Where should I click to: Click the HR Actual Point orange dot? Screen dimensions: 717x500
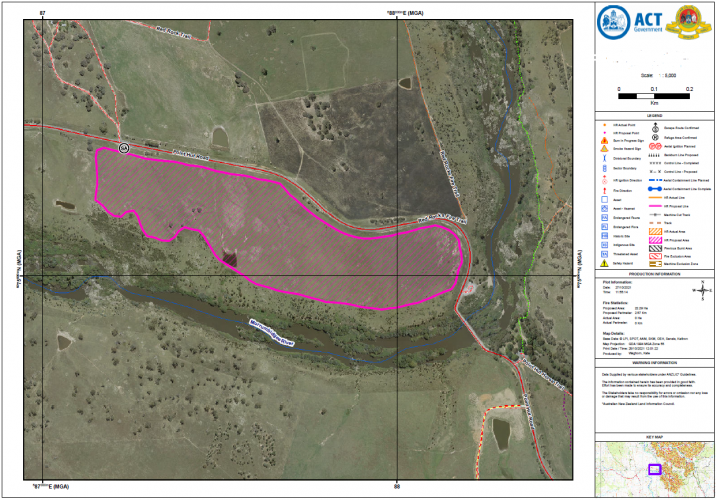pos(605,125)
